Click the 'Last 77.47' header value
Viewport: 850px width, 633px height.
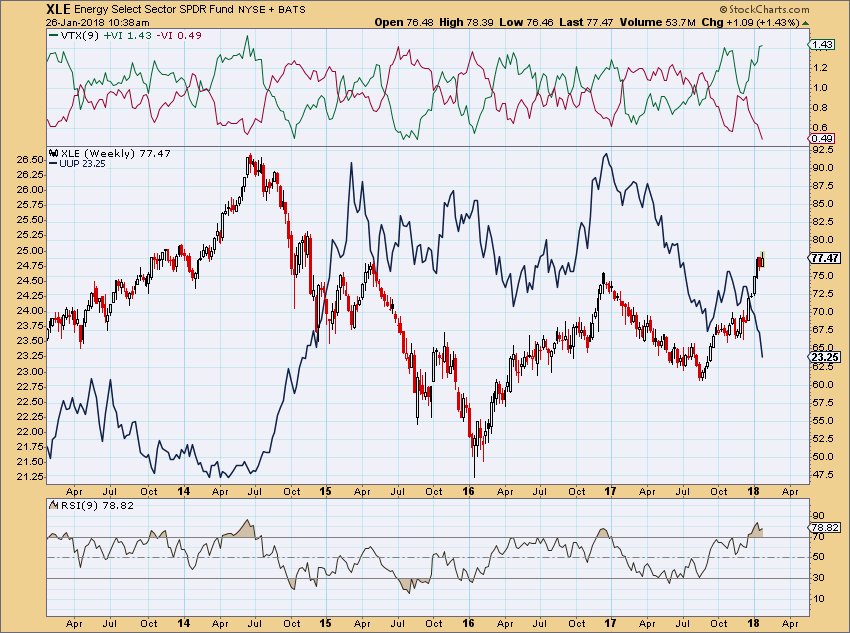pyautogui.click(x=586, y=22)
